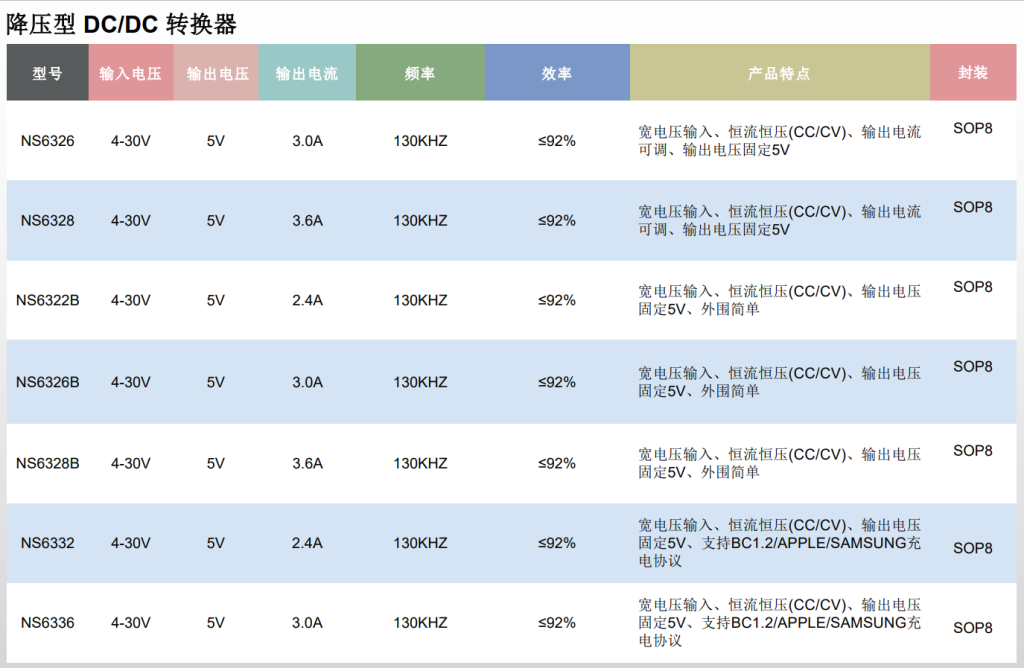Click 3.6A output current in NS6328 row
Image resolution: width=1024 pixels, height=668 pixels.
(308, 221)
